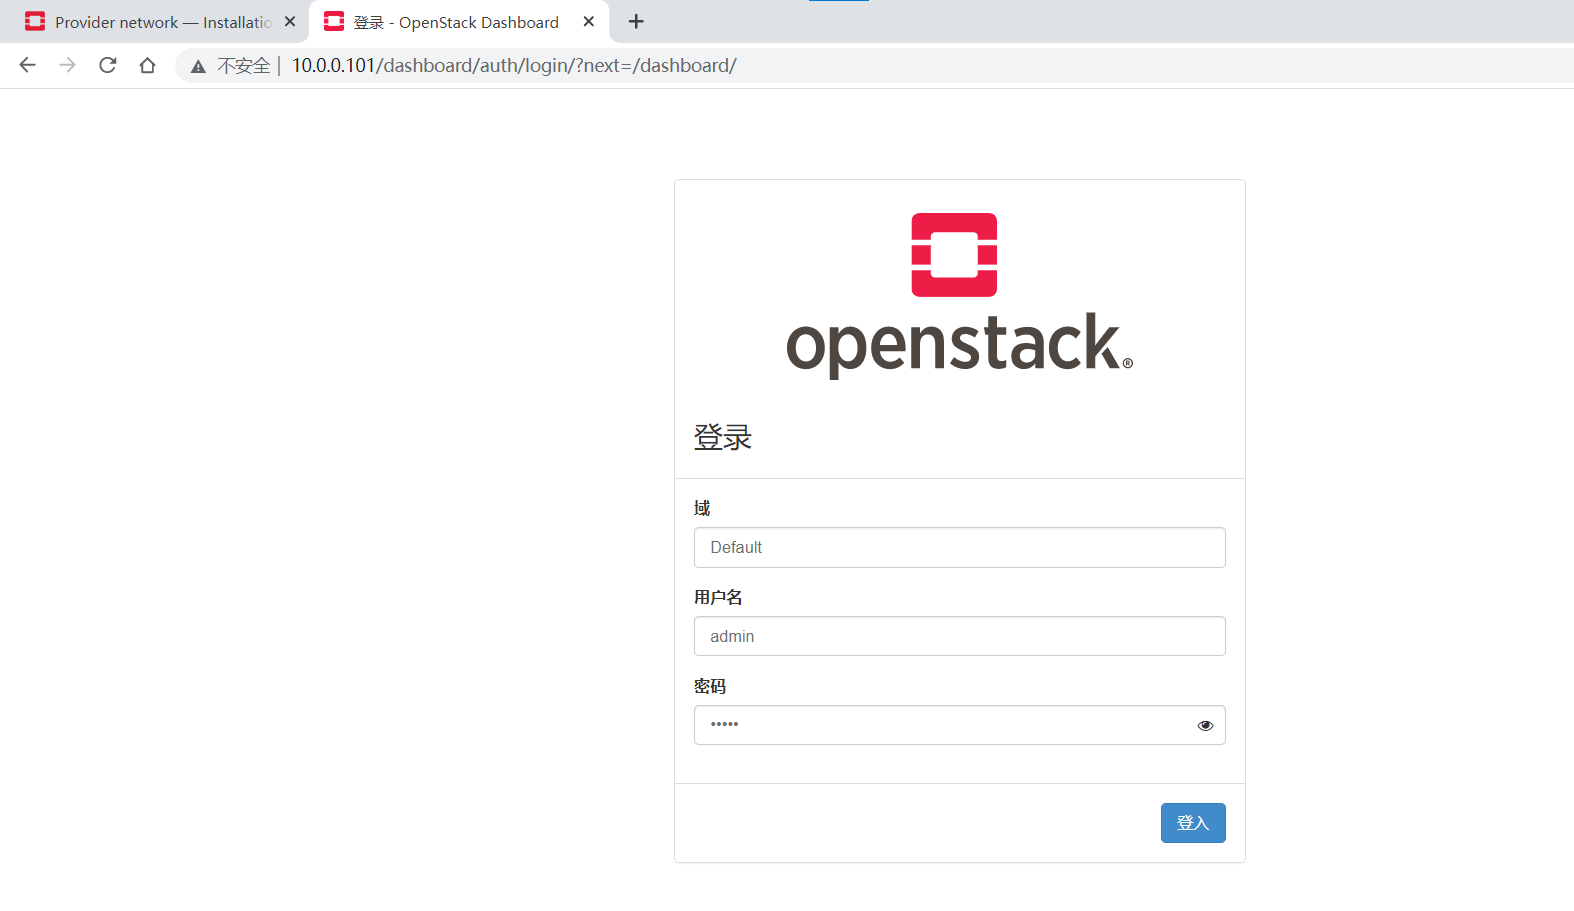Click the browser back arrow

(x=27, y=65)
